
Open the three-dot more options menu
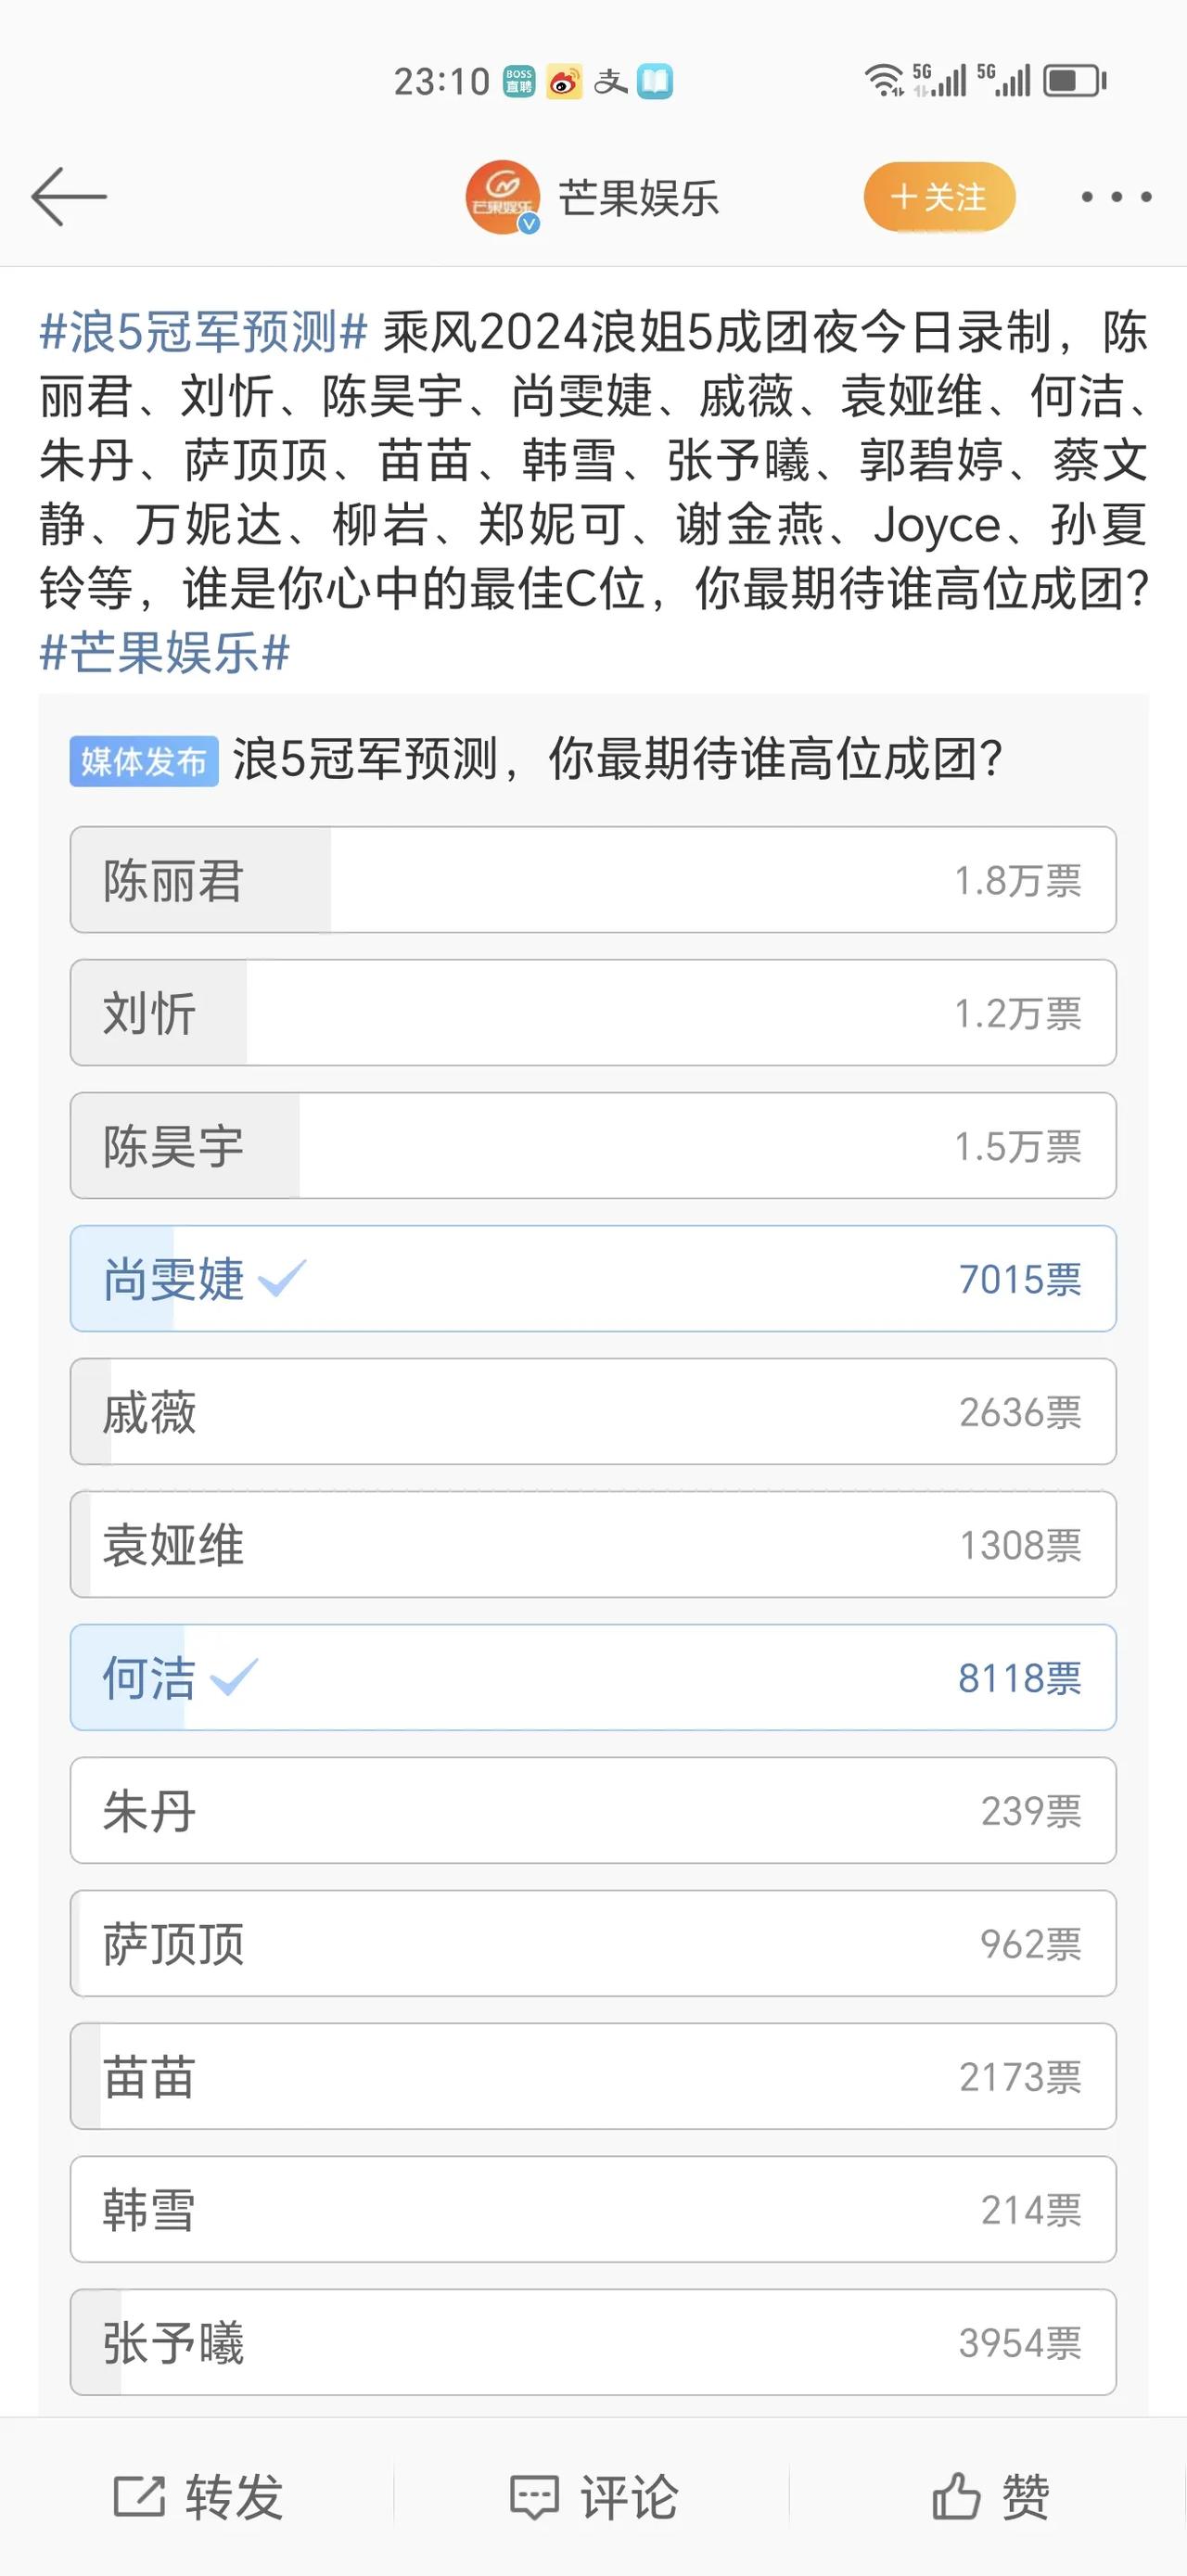click(x=1116, y=197)
